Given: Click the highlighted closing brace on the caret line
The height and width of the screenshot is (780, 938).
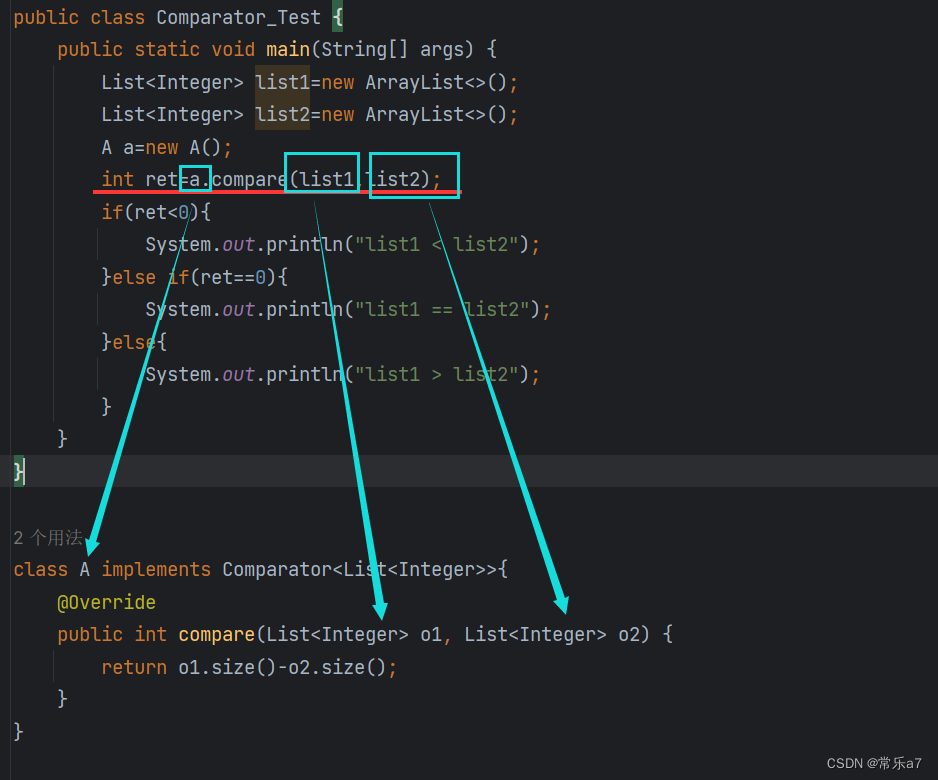Looking at the screenshot, I should pos(19,471).
